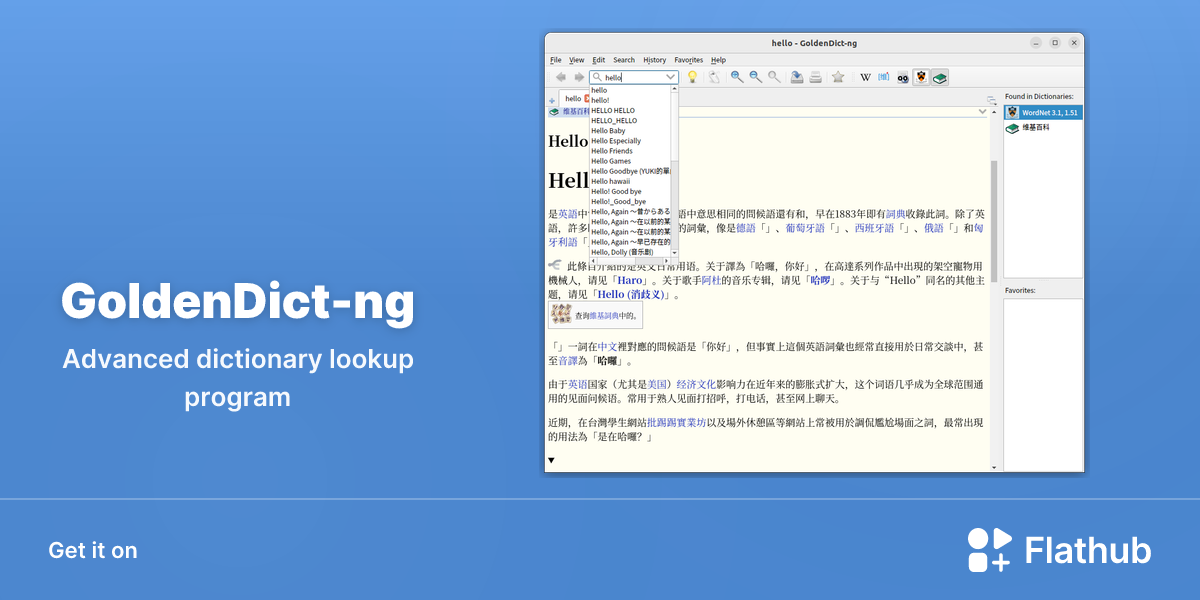The image size is (1200, 600).
Task: Toggle the Wikipedia W dictionary button
Action: click(x=866, y=77)
